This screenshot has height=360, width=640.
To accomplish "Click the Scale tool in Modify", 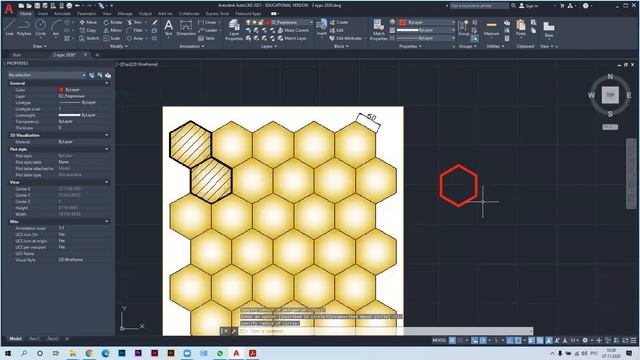I will [x=112, y=38].
